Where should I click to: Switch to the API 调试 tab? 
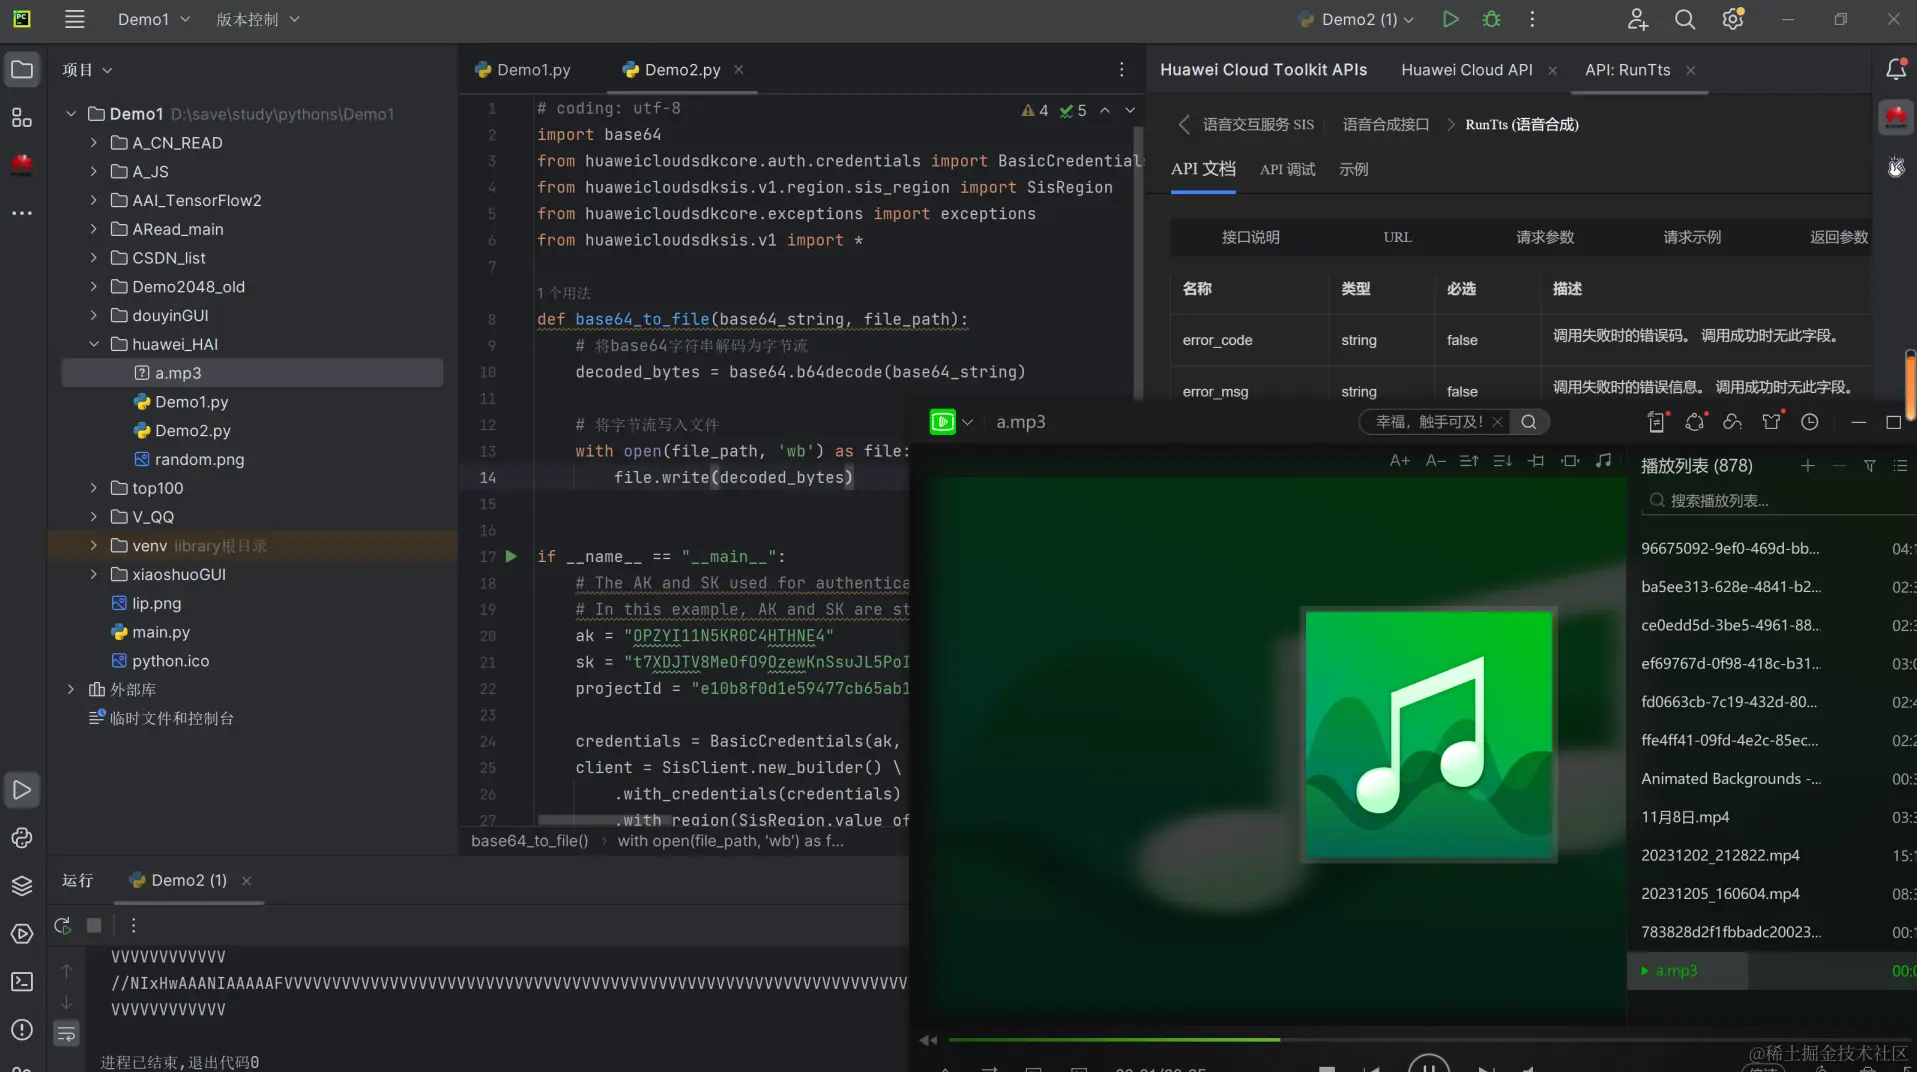click(x=1287, y=170)
